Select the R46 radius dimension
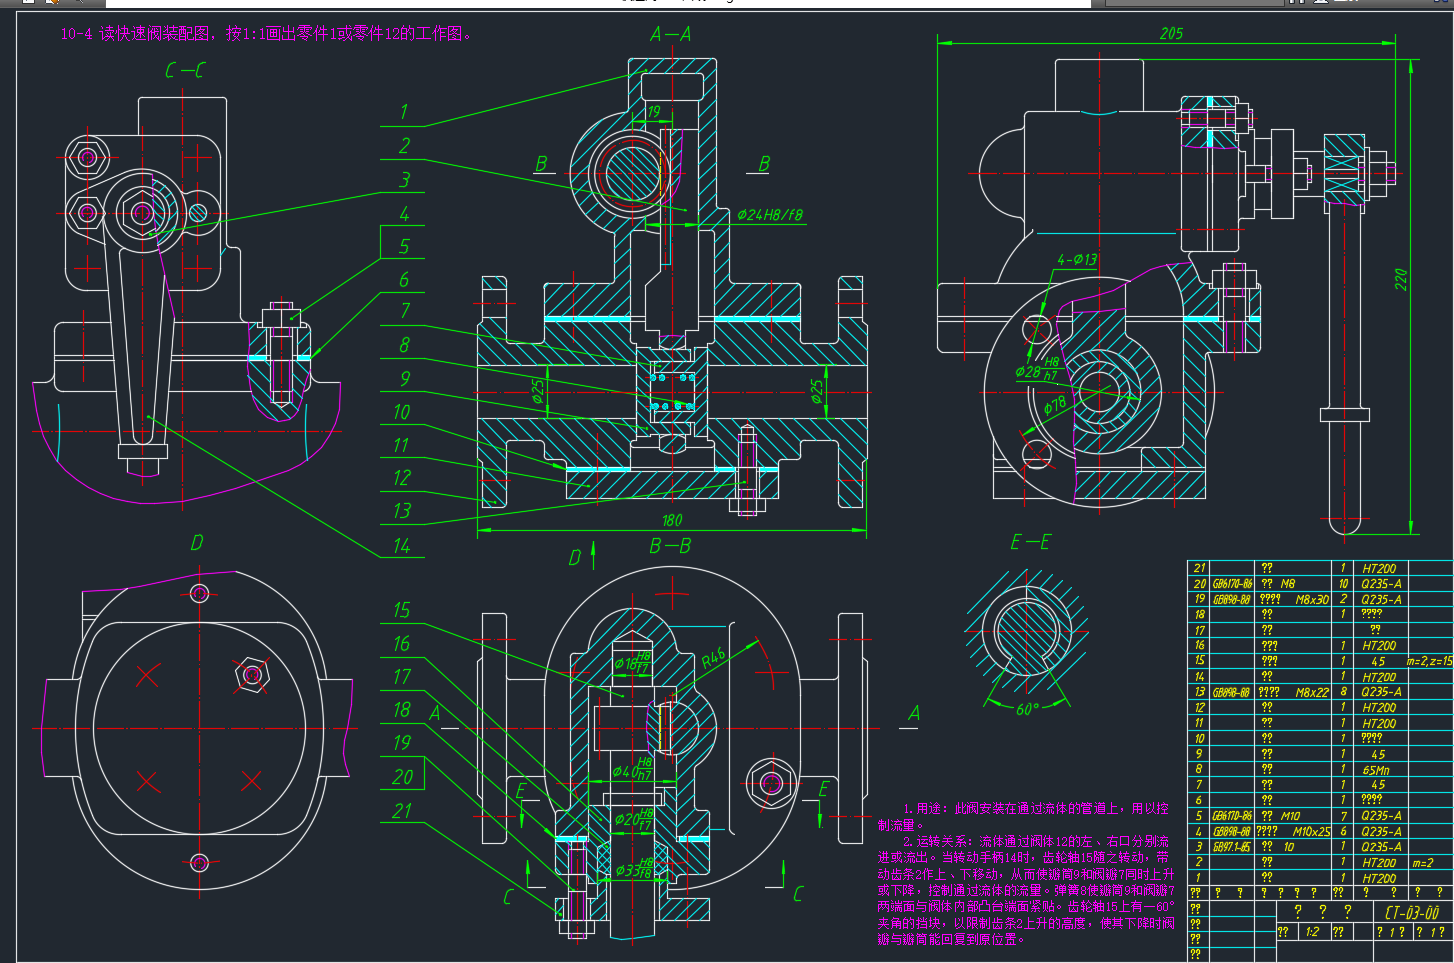Viewport: 1454px width, 963px height. 714,657
